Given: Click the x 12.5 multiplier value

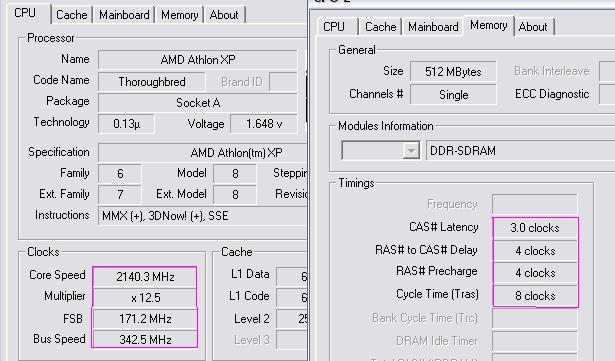Looking at the screenshot, I should (x=145, y=298).
